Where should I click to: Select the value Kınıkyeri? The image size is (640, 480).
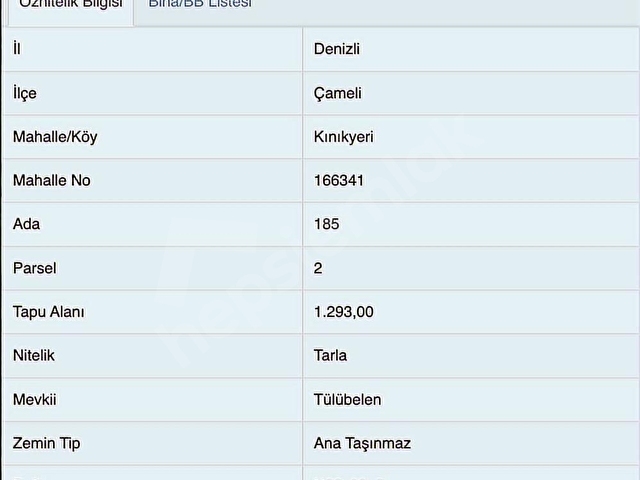tap(343, 137)
